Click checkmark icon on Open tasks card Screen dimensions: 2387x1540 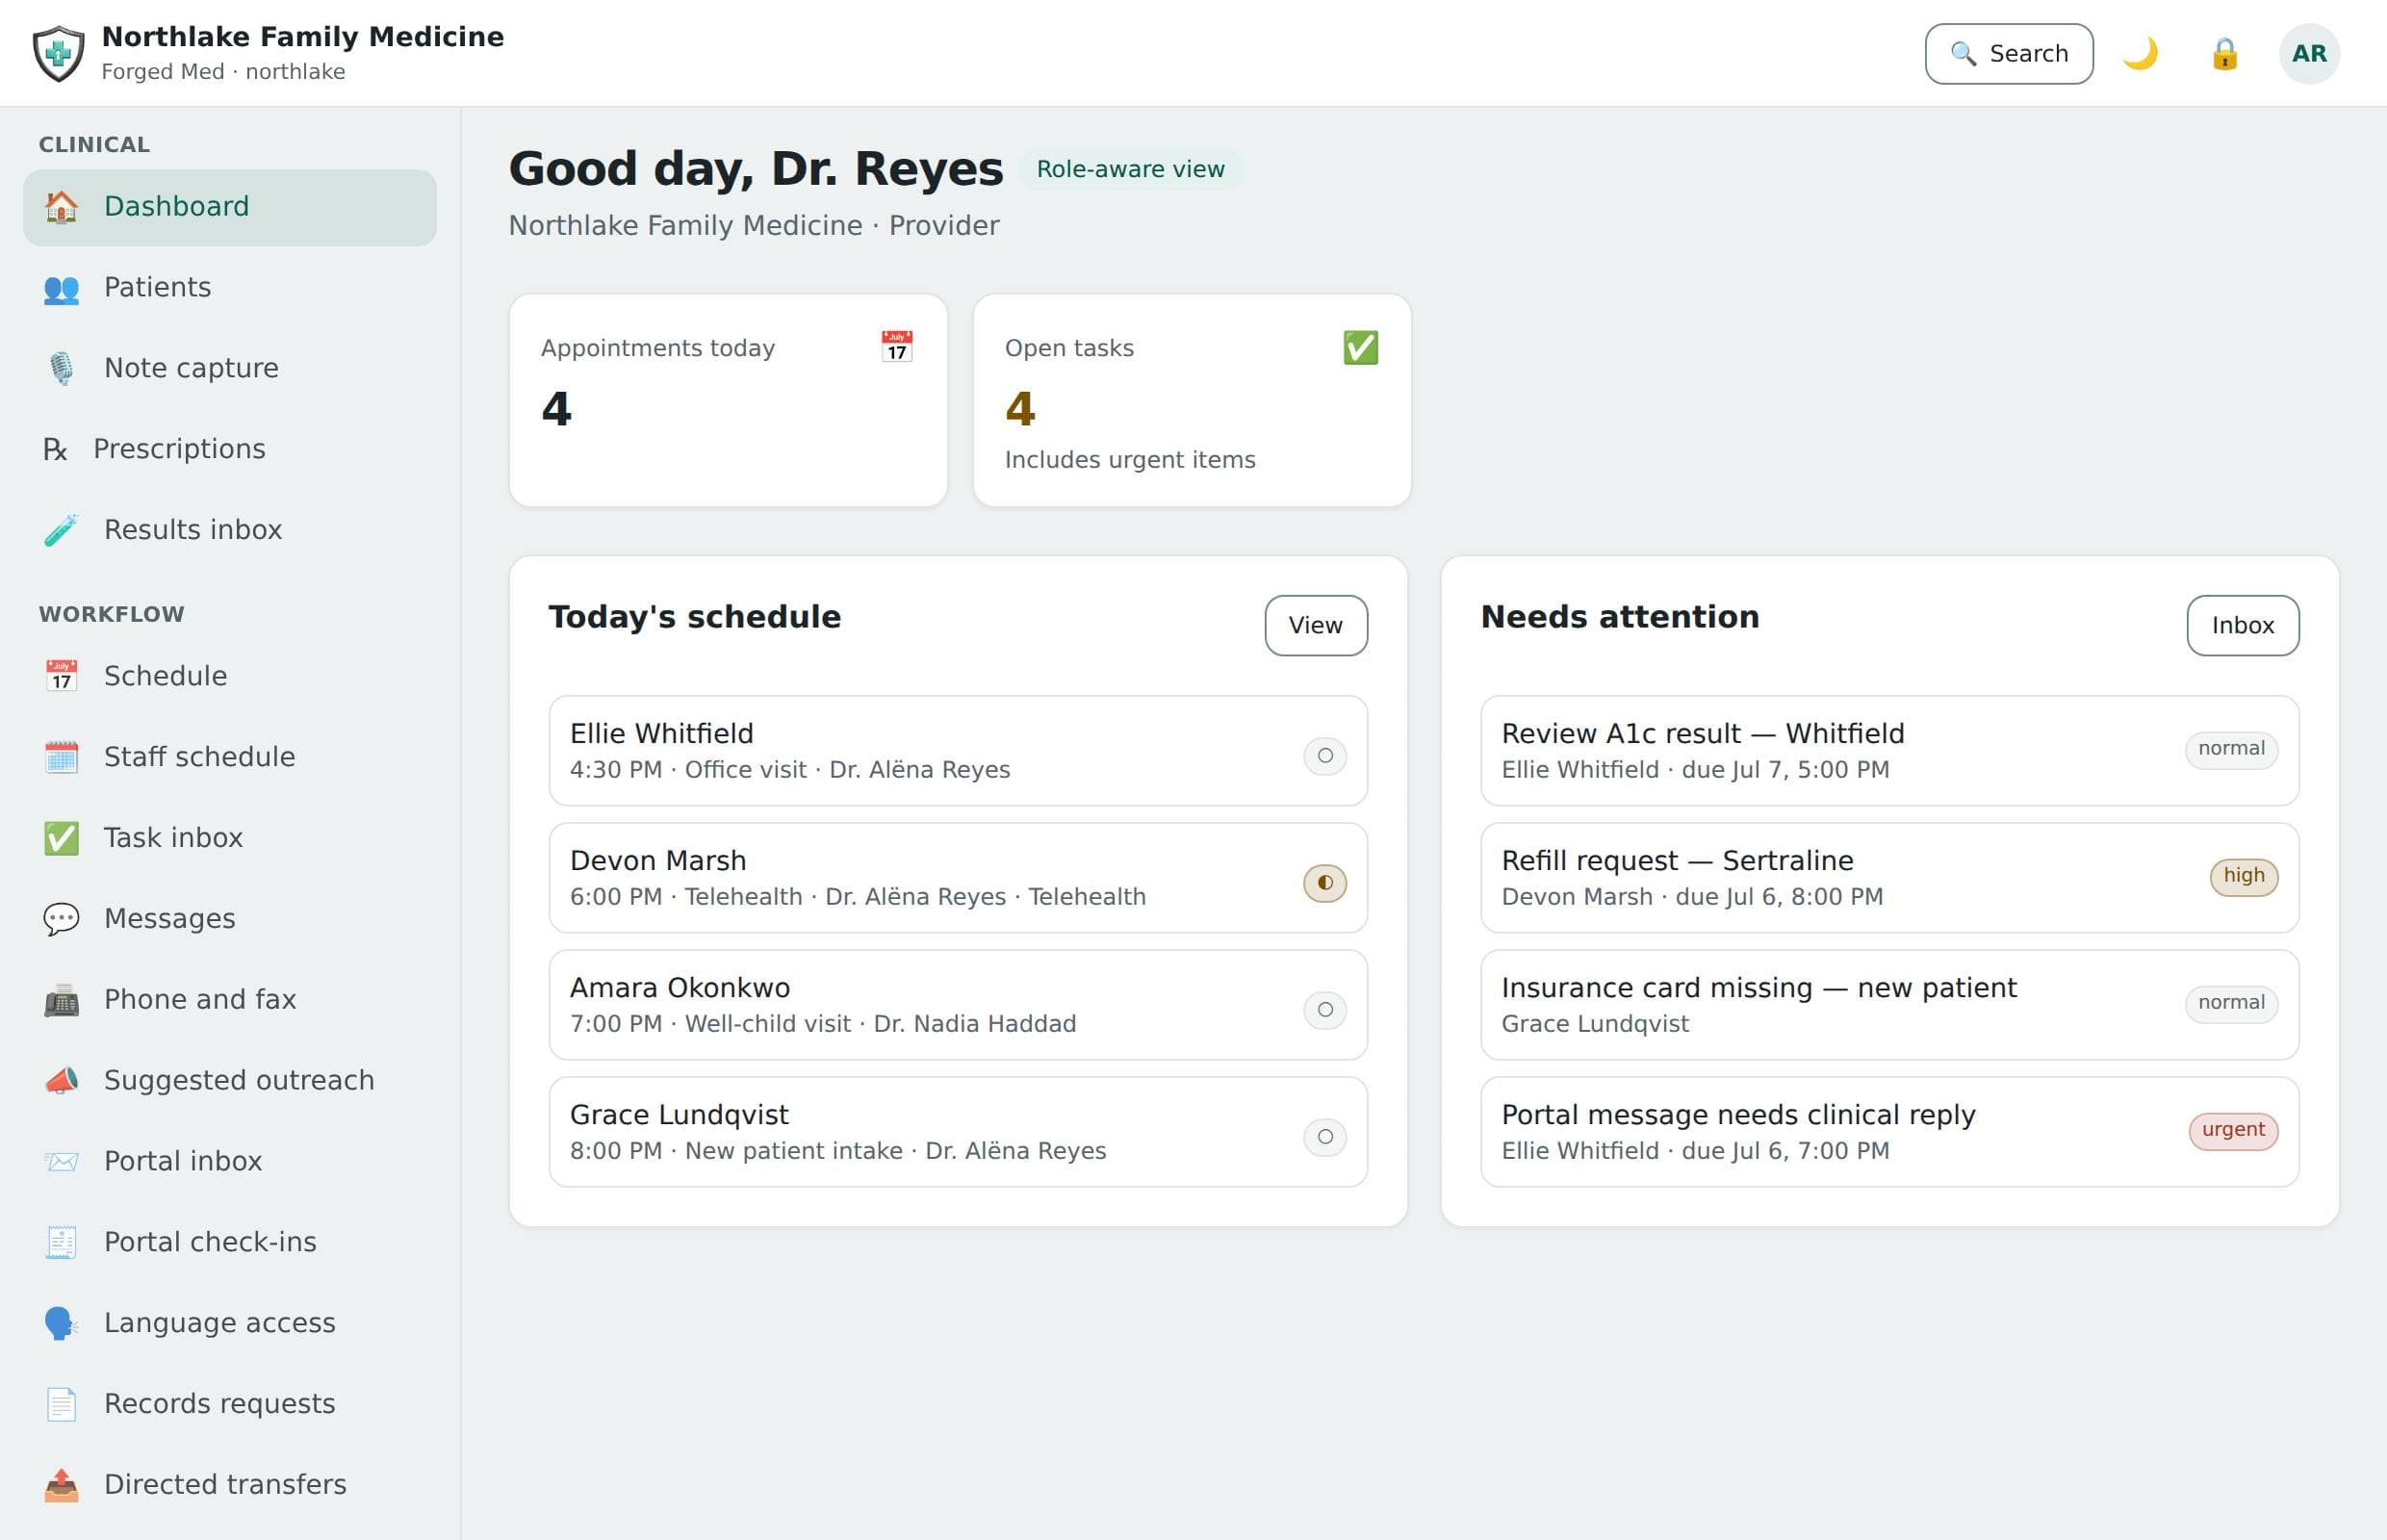tap(1360, 347)
